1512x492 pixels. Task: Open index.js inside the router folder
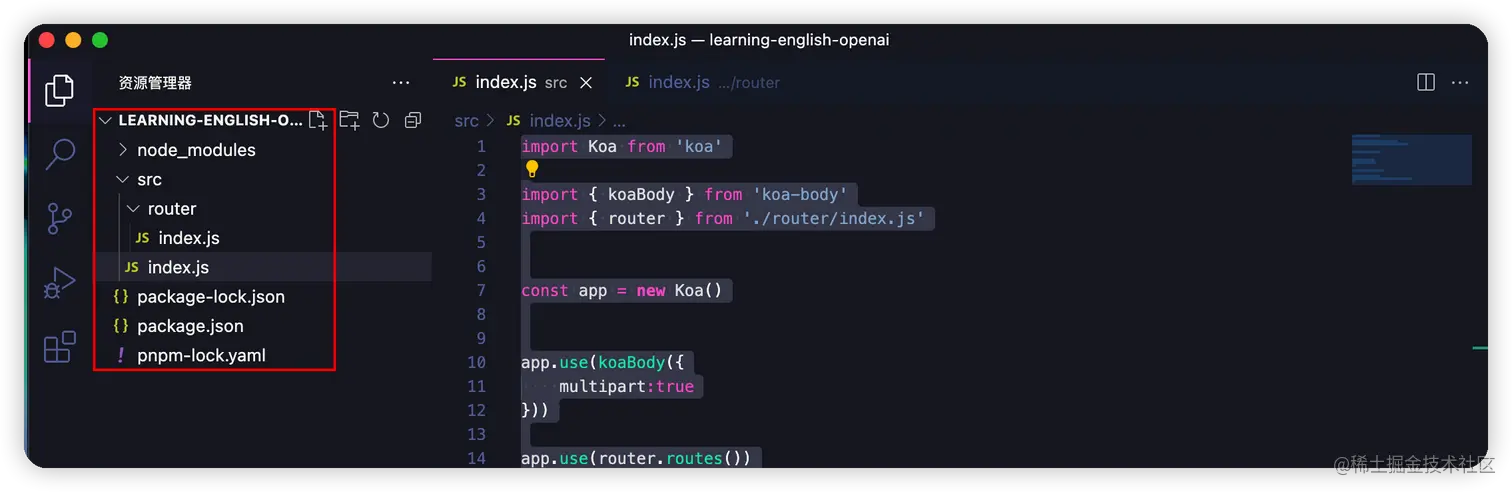coord(189,238)
